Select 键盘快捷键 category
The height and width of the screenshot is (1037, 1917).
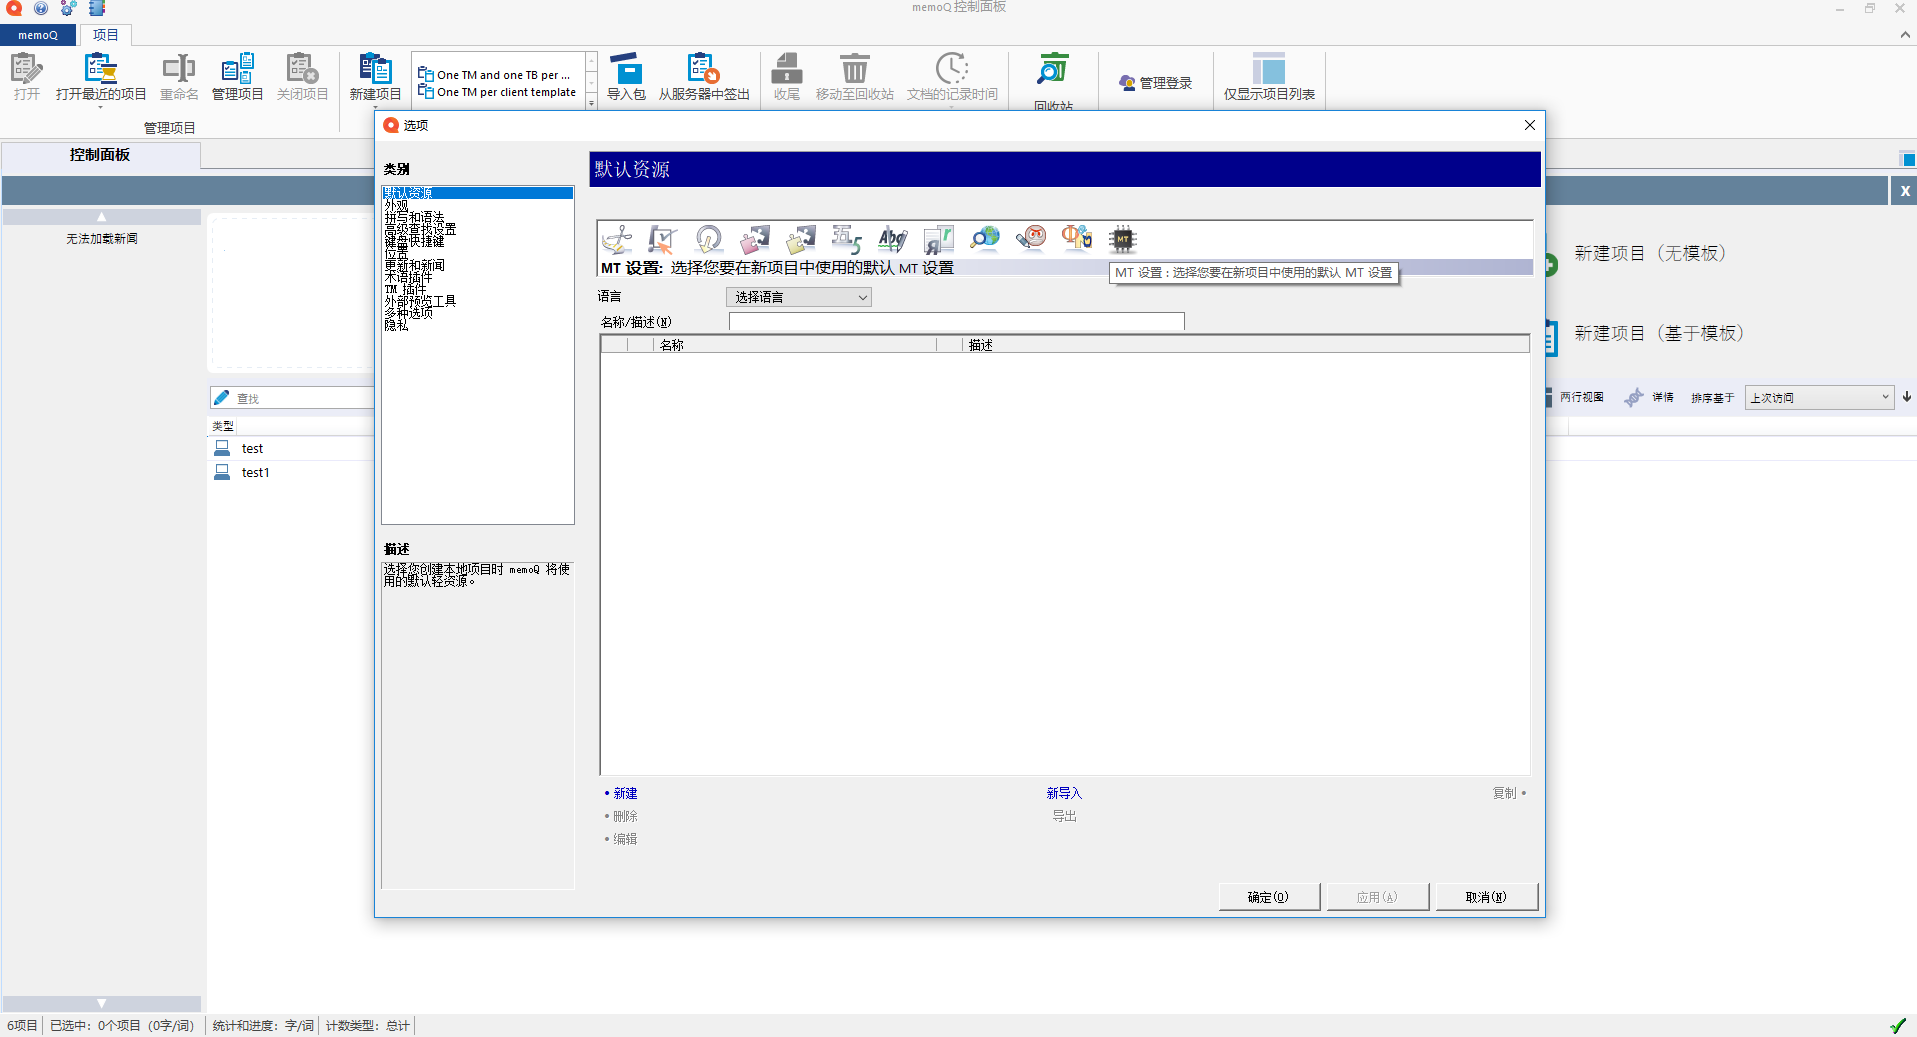pos(414,241)
